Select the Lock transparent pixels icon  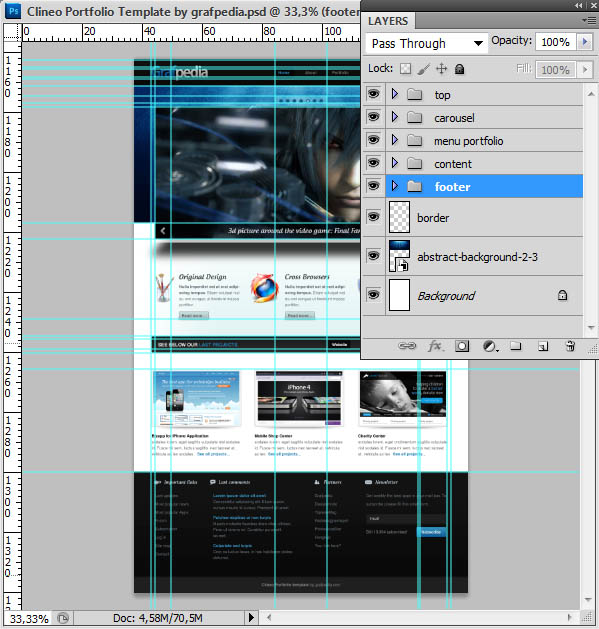point(406,69)
